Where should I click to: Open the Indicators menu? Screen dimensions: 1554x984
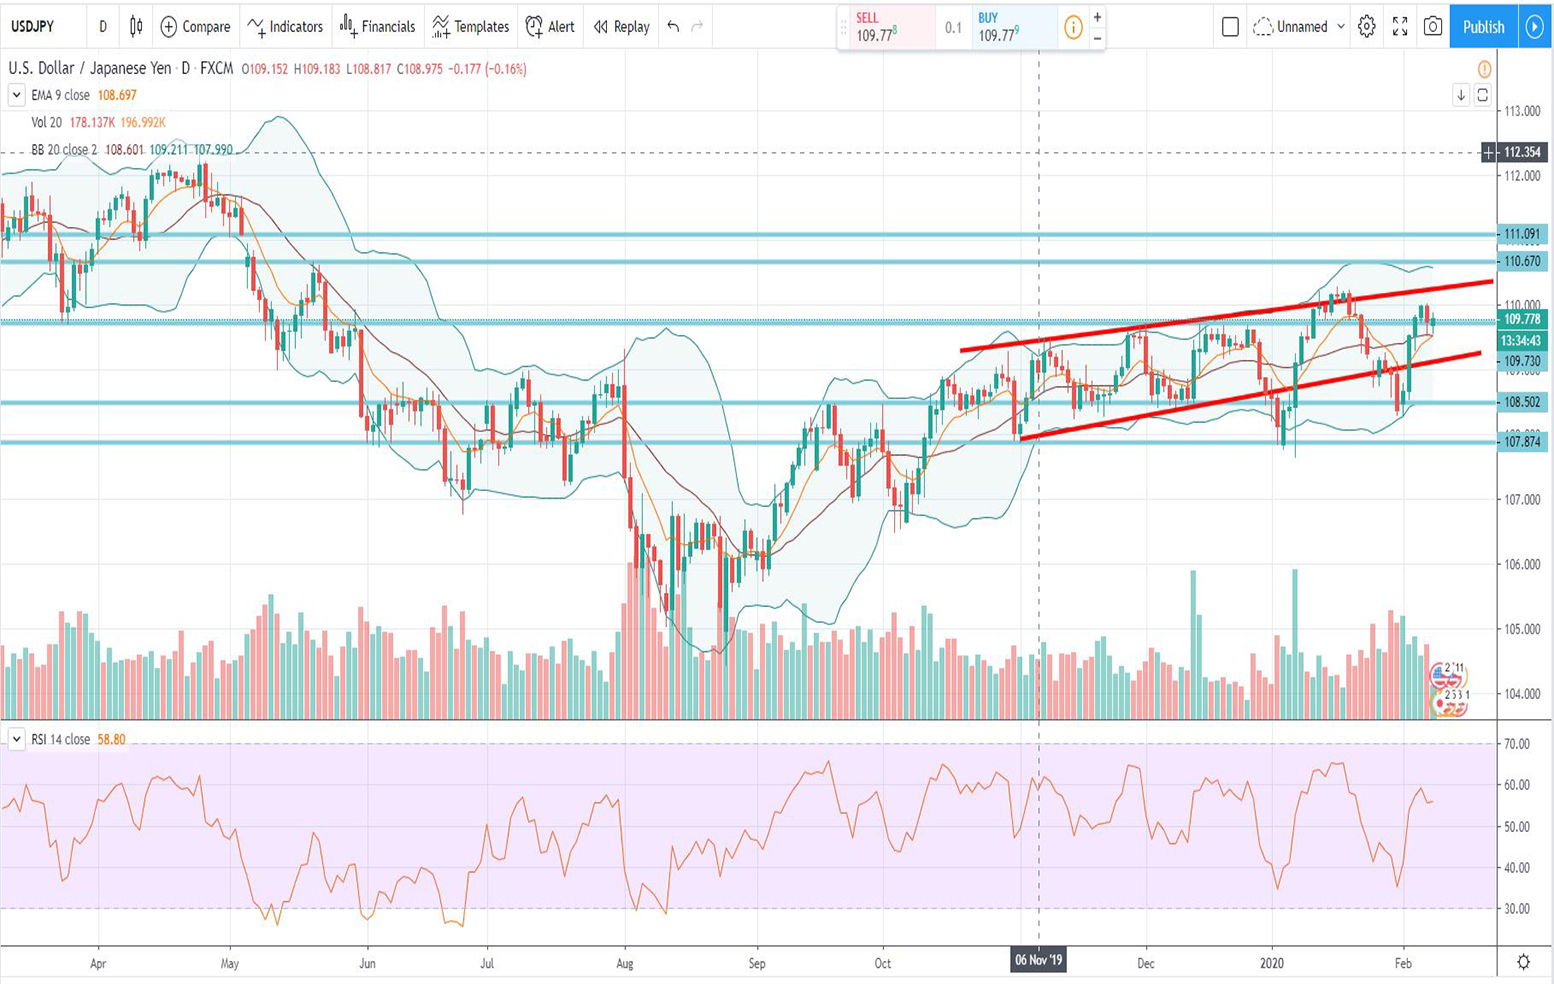coord(285,27)
